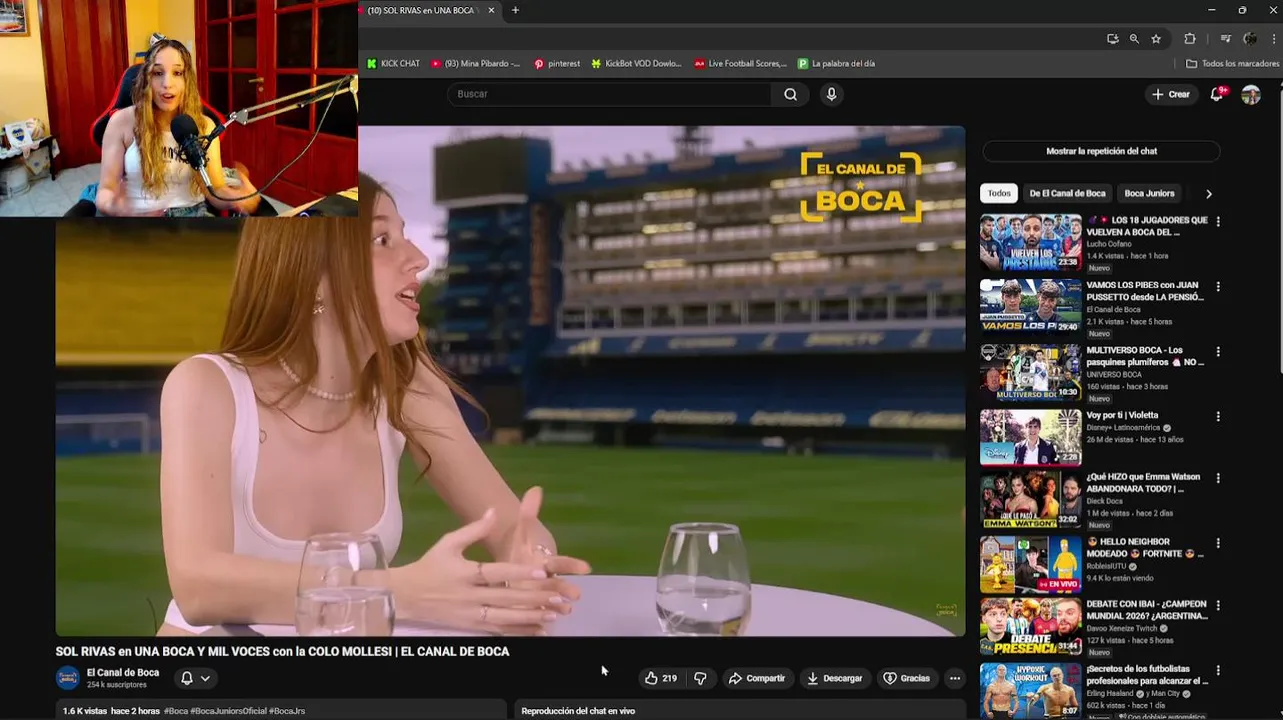Image resolution: width=1283 pixels, height=720 pixels.
Task: Open DEBATE CON IBAI video thumbnail
Action: (1030, 627)
